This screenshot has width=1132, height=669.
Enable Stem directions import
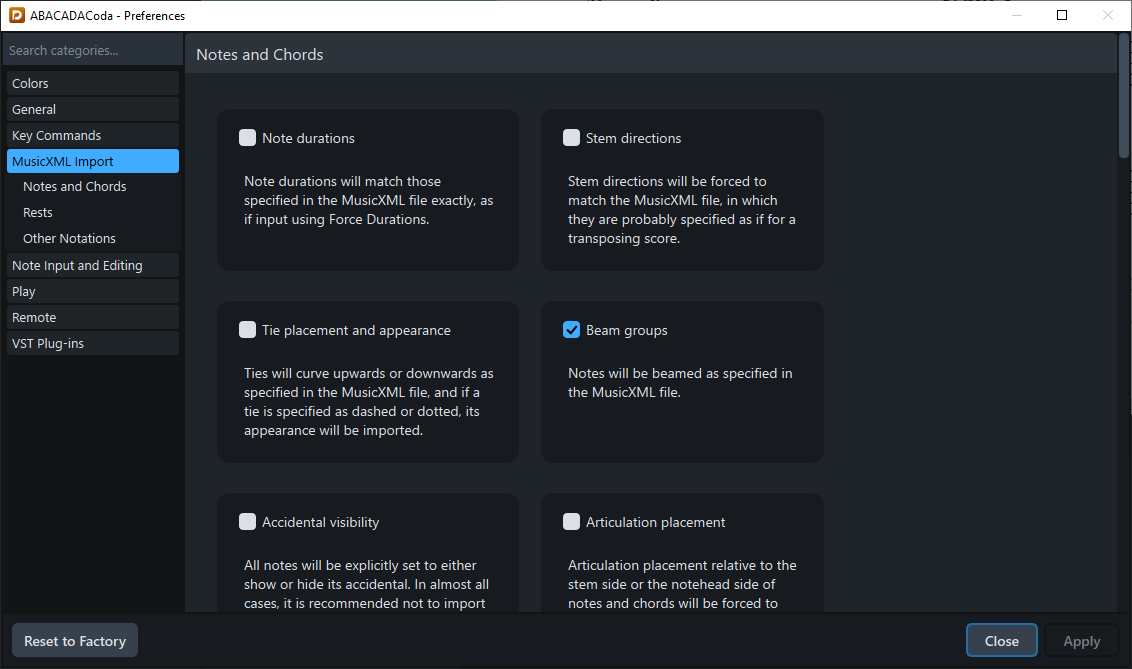point(571,137)
